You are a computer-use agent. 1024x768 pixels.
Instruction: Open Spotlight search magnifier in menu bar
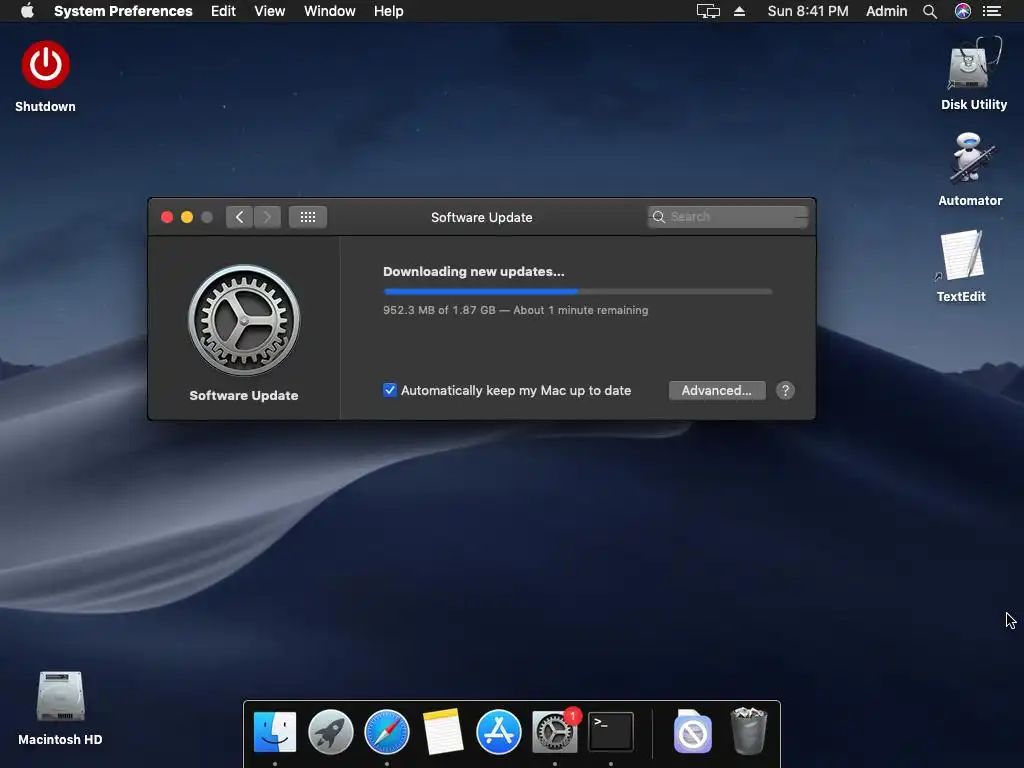[930, 11]
